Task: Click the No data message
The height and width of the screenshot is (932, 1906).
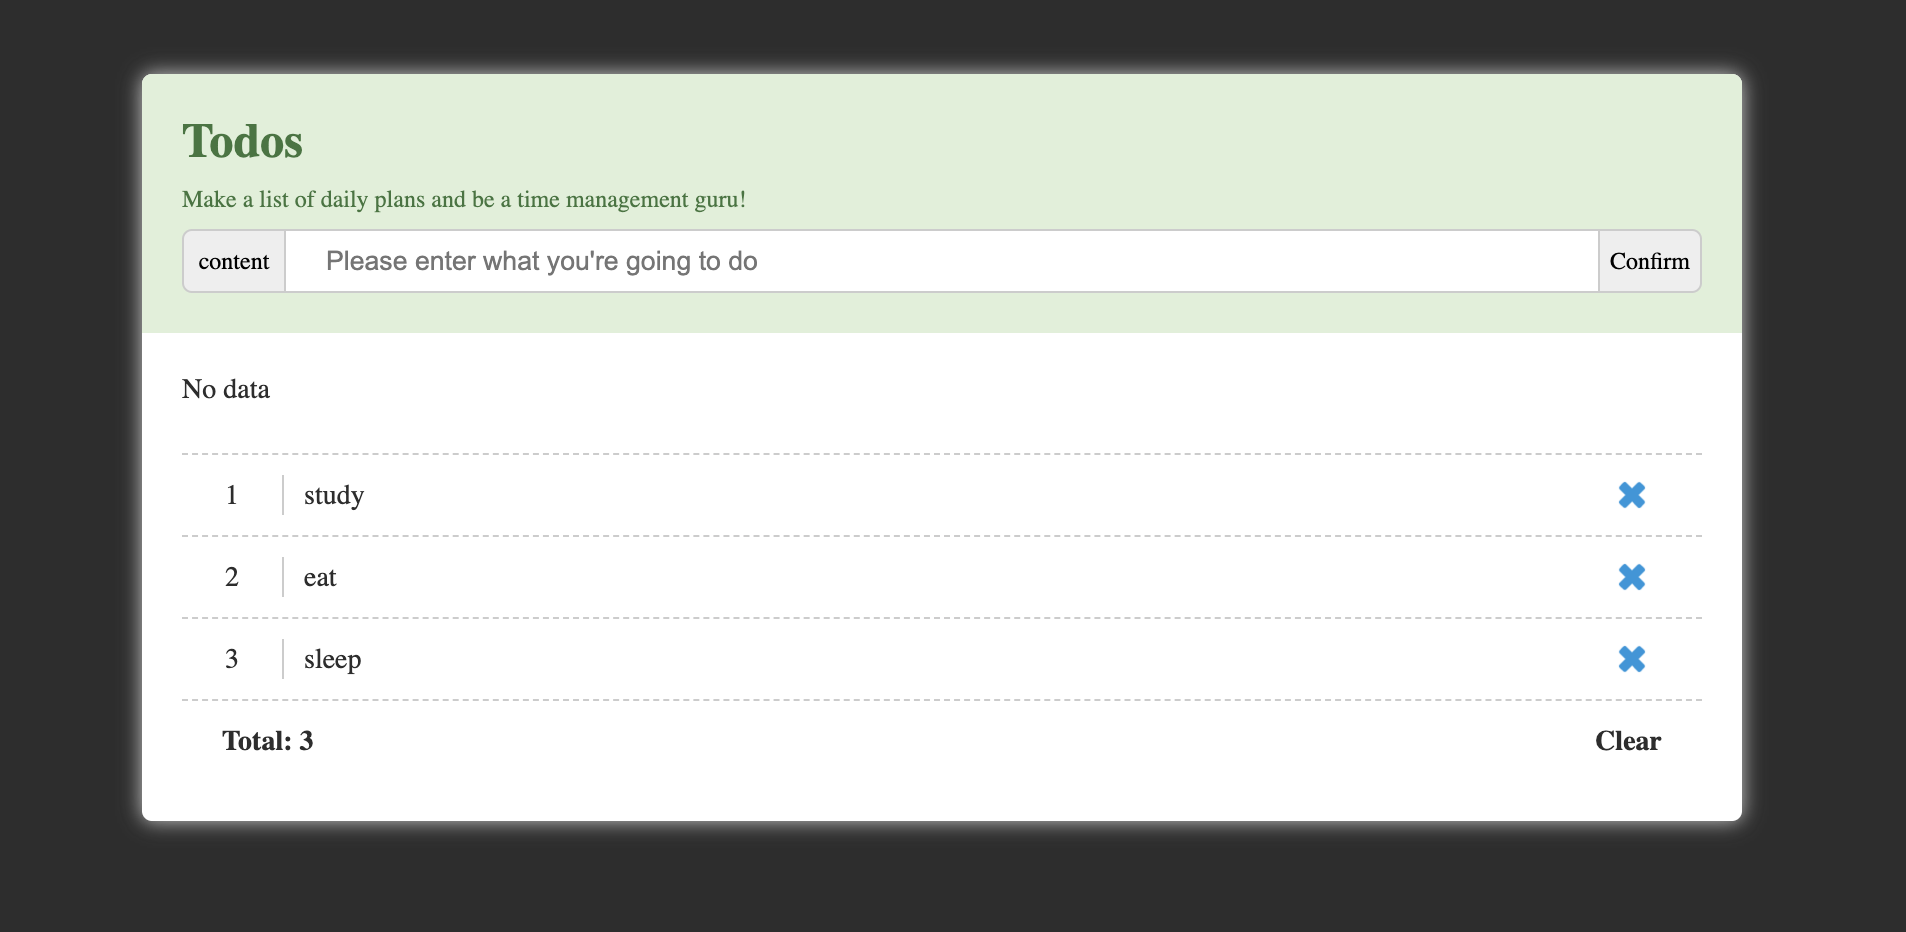Action: (226, 389)
